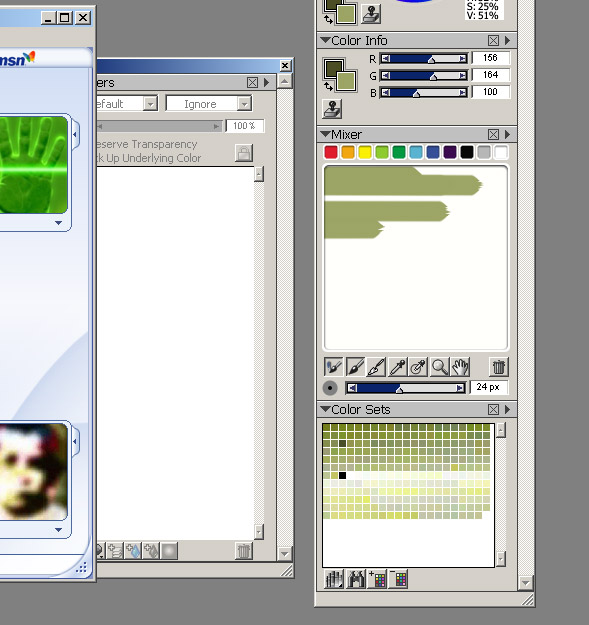Create a new Watercolor layer

pyautogui.click(x=133, y=551)
